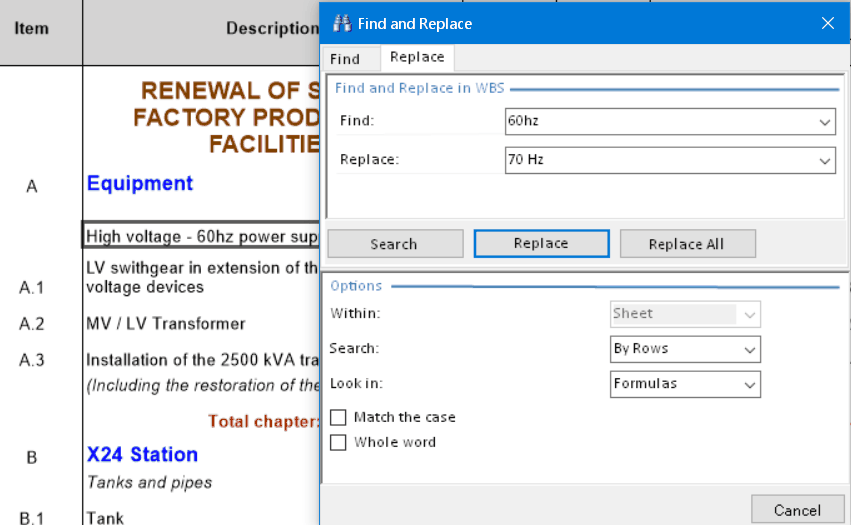Select the Replace tab

tap(417, 58)
